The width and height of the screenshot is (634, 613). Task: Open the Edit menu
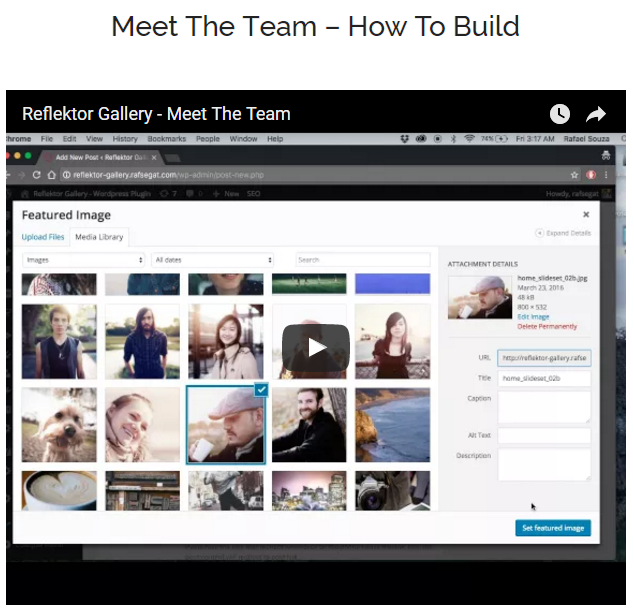pos(69,139)
